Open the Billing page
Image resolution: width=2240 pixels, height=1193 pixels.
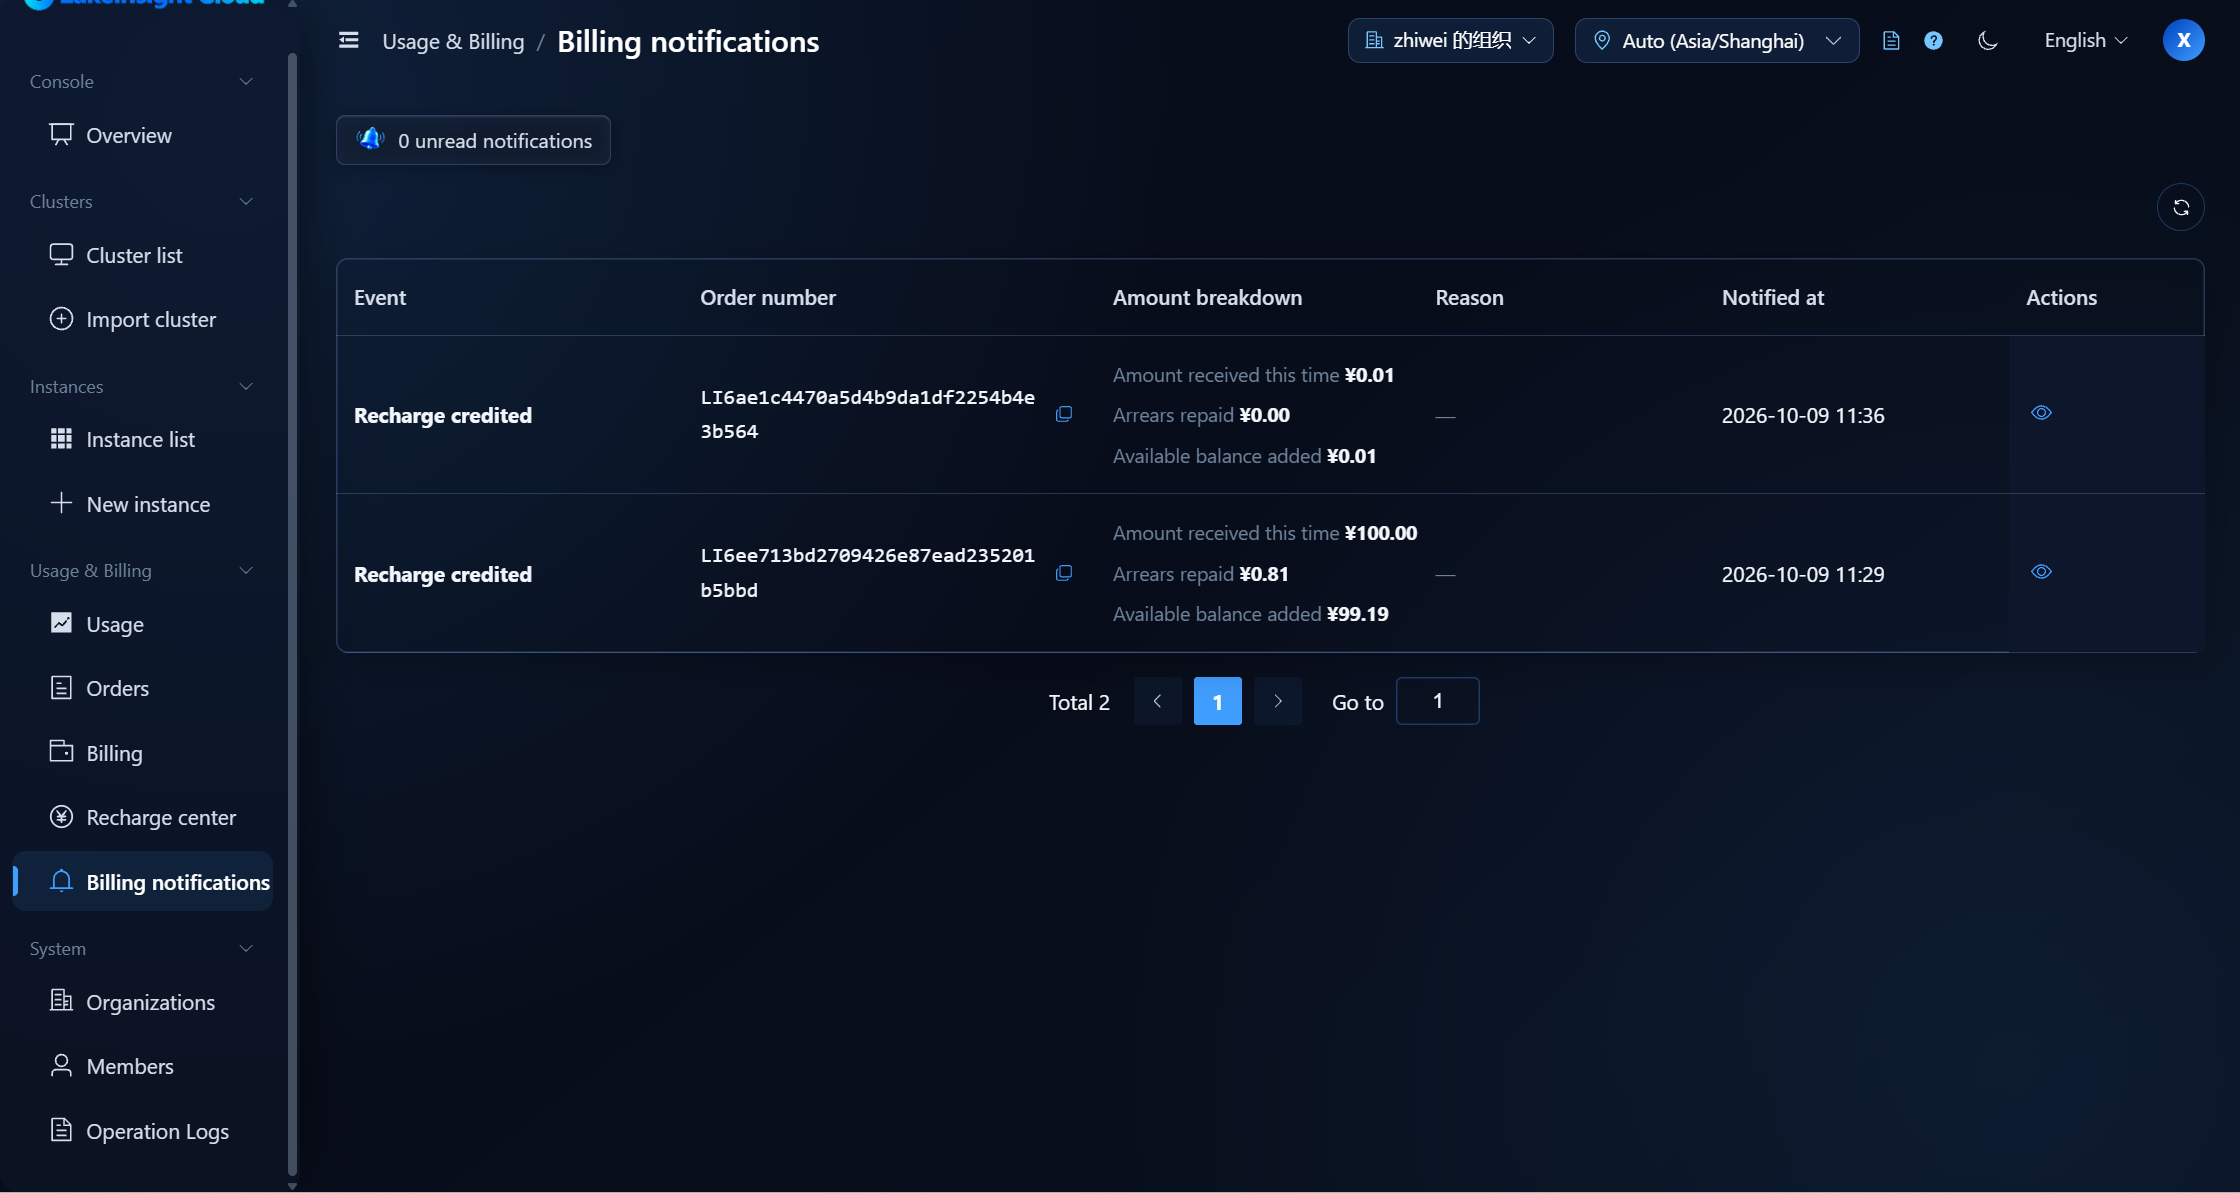tap(142, 753)
